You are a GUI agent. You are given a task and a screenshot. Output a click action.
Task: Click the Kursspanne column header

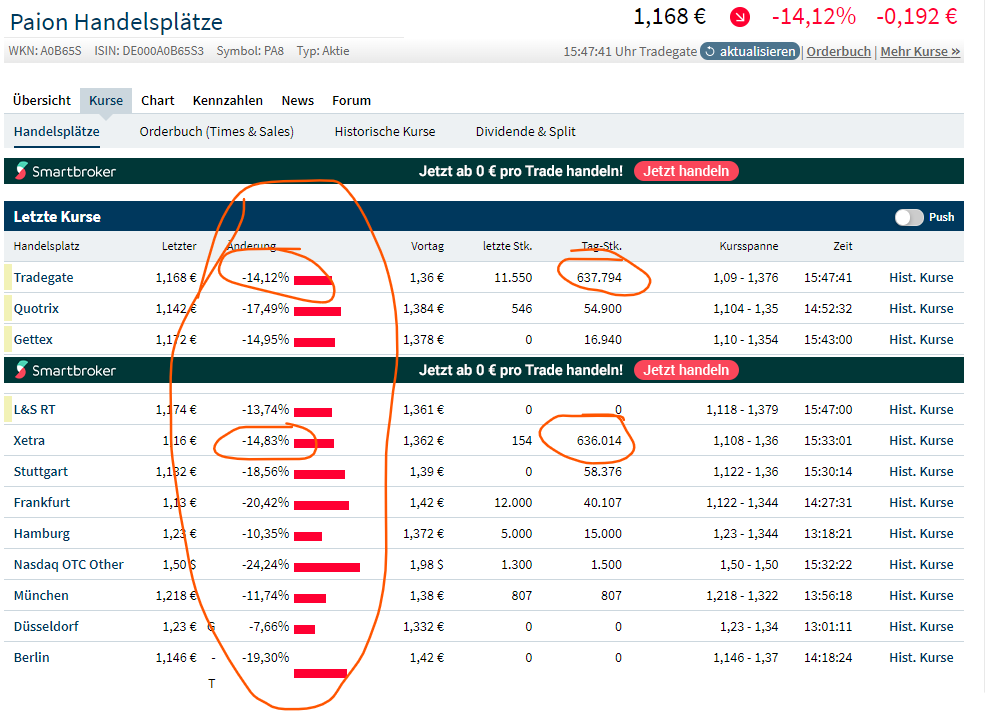(749, 246)
